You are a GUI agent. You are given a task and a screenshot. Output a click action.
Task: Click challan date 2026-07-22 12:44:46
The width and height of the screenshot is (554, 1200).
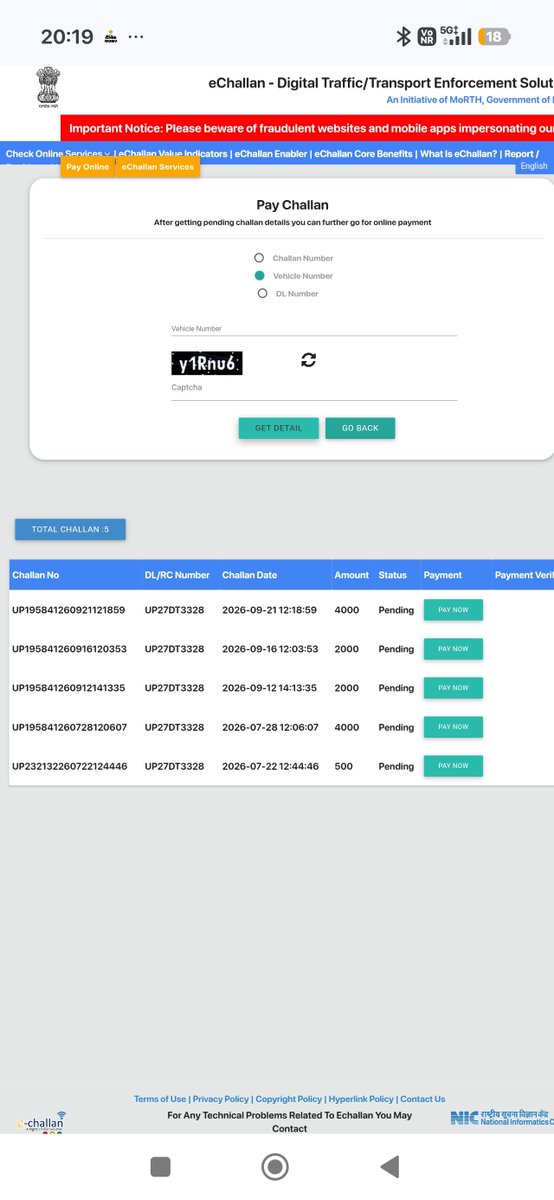coord(270,766)
